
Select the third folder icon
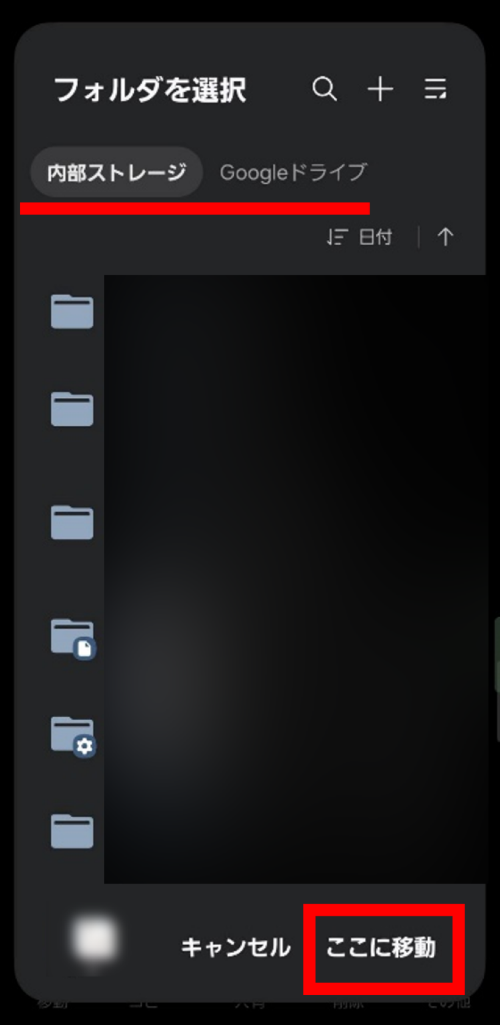point(72,522)
